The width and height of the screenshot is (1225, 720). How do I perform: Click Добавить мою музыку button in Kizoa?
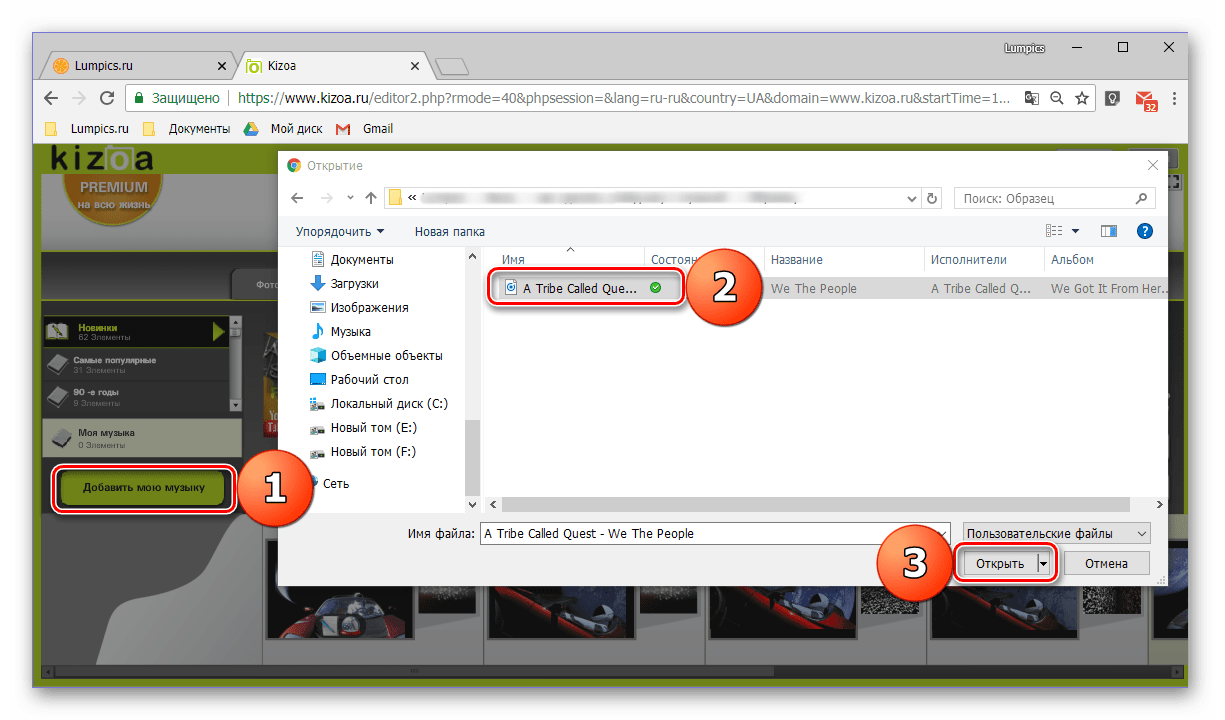click(143, 488)
